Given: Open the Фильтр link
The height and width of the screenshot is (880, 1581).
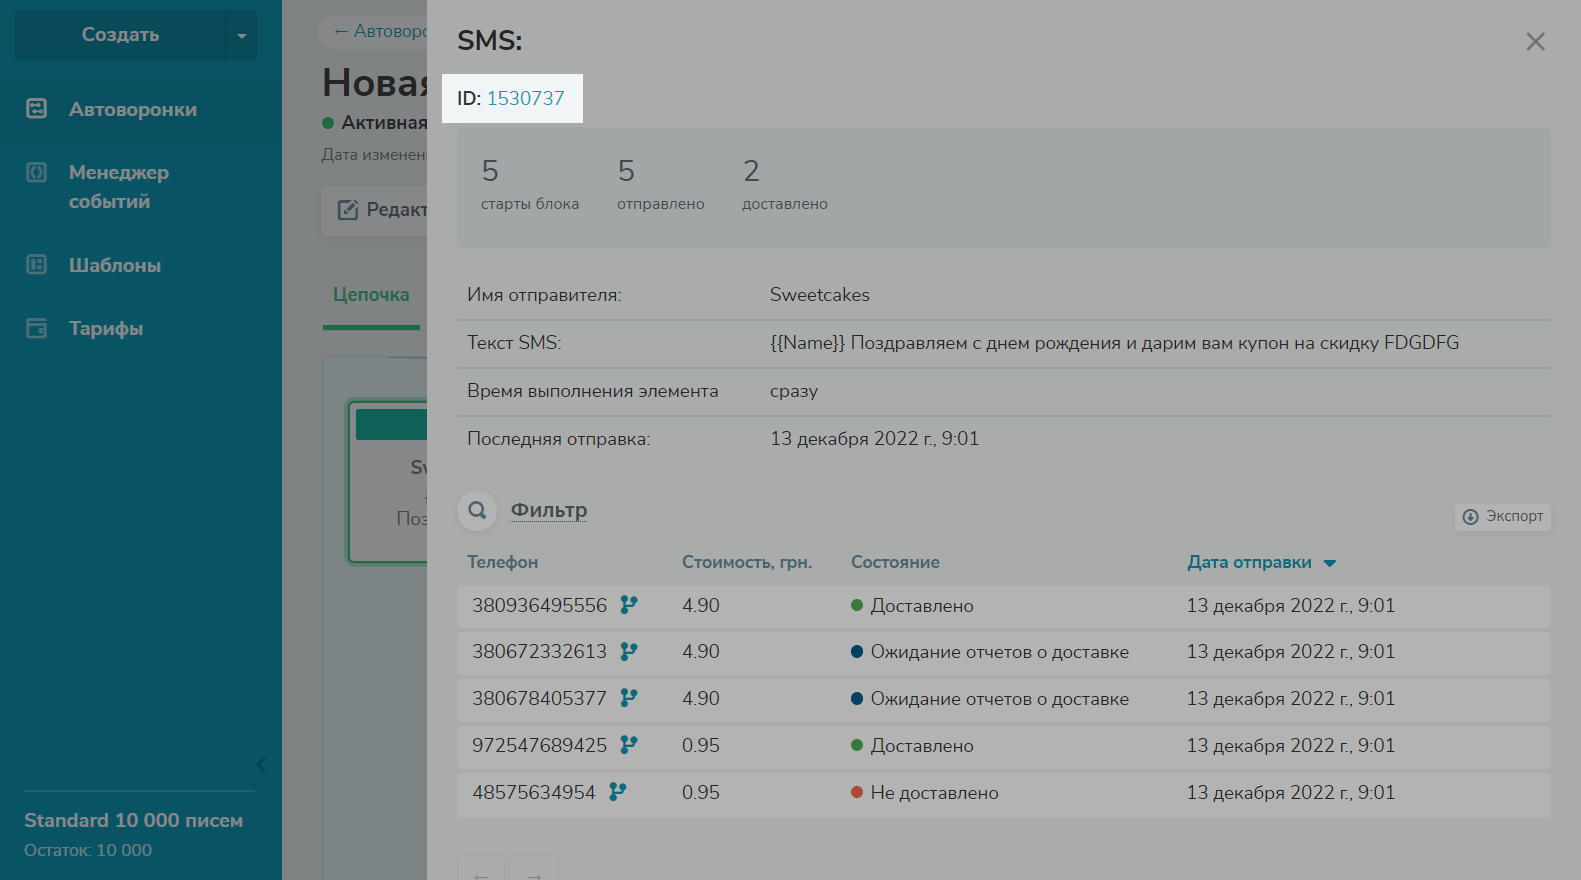Looking at the screenshot, I should [548, 510].
